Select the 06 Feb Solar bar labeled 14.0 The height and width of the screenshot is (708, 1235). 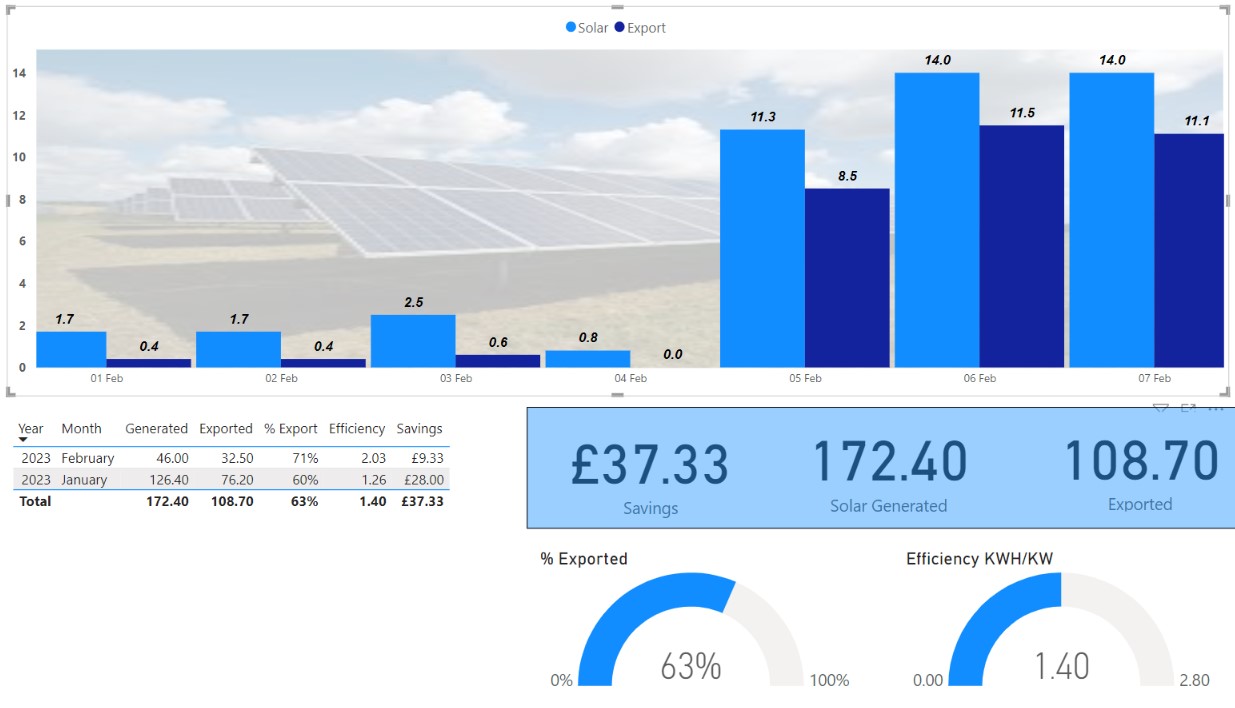click(937, 220)
